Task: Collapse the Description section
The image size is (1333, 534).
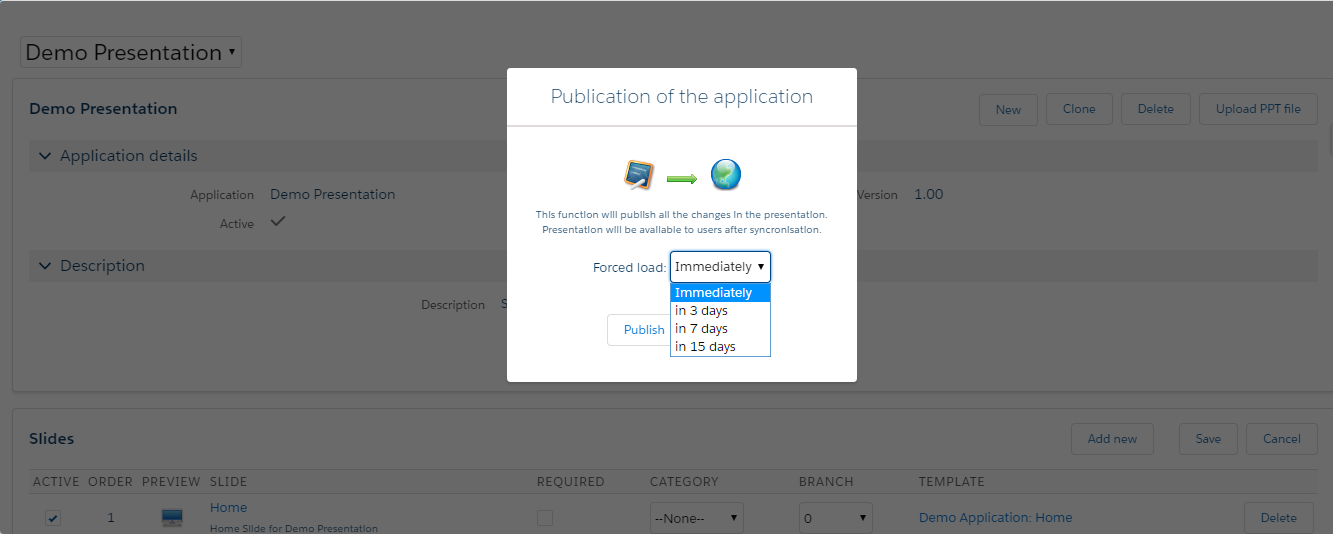Action: click(x=44, y=266)
